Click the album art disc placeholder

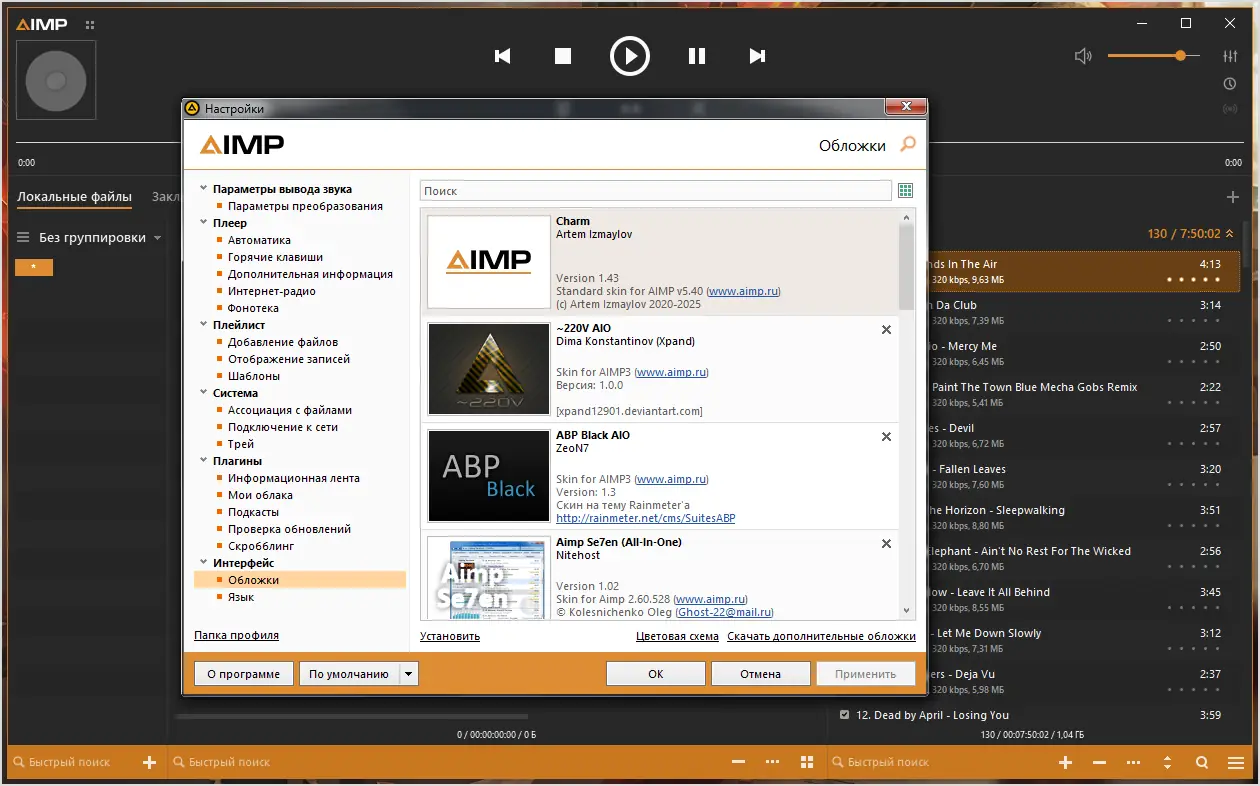[x=56, y=80]
